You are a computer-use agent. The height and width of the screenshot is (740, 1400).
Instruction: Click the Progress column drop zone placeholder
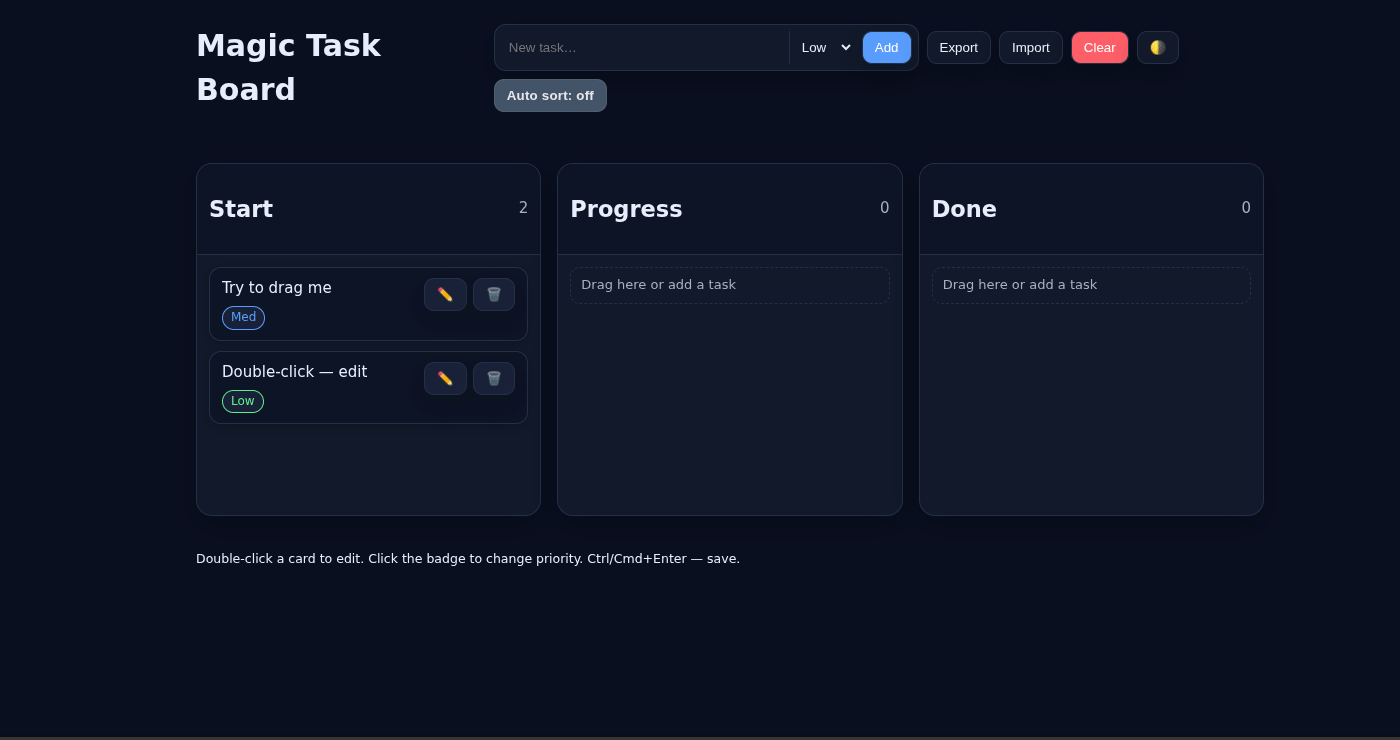coord(730,285)
